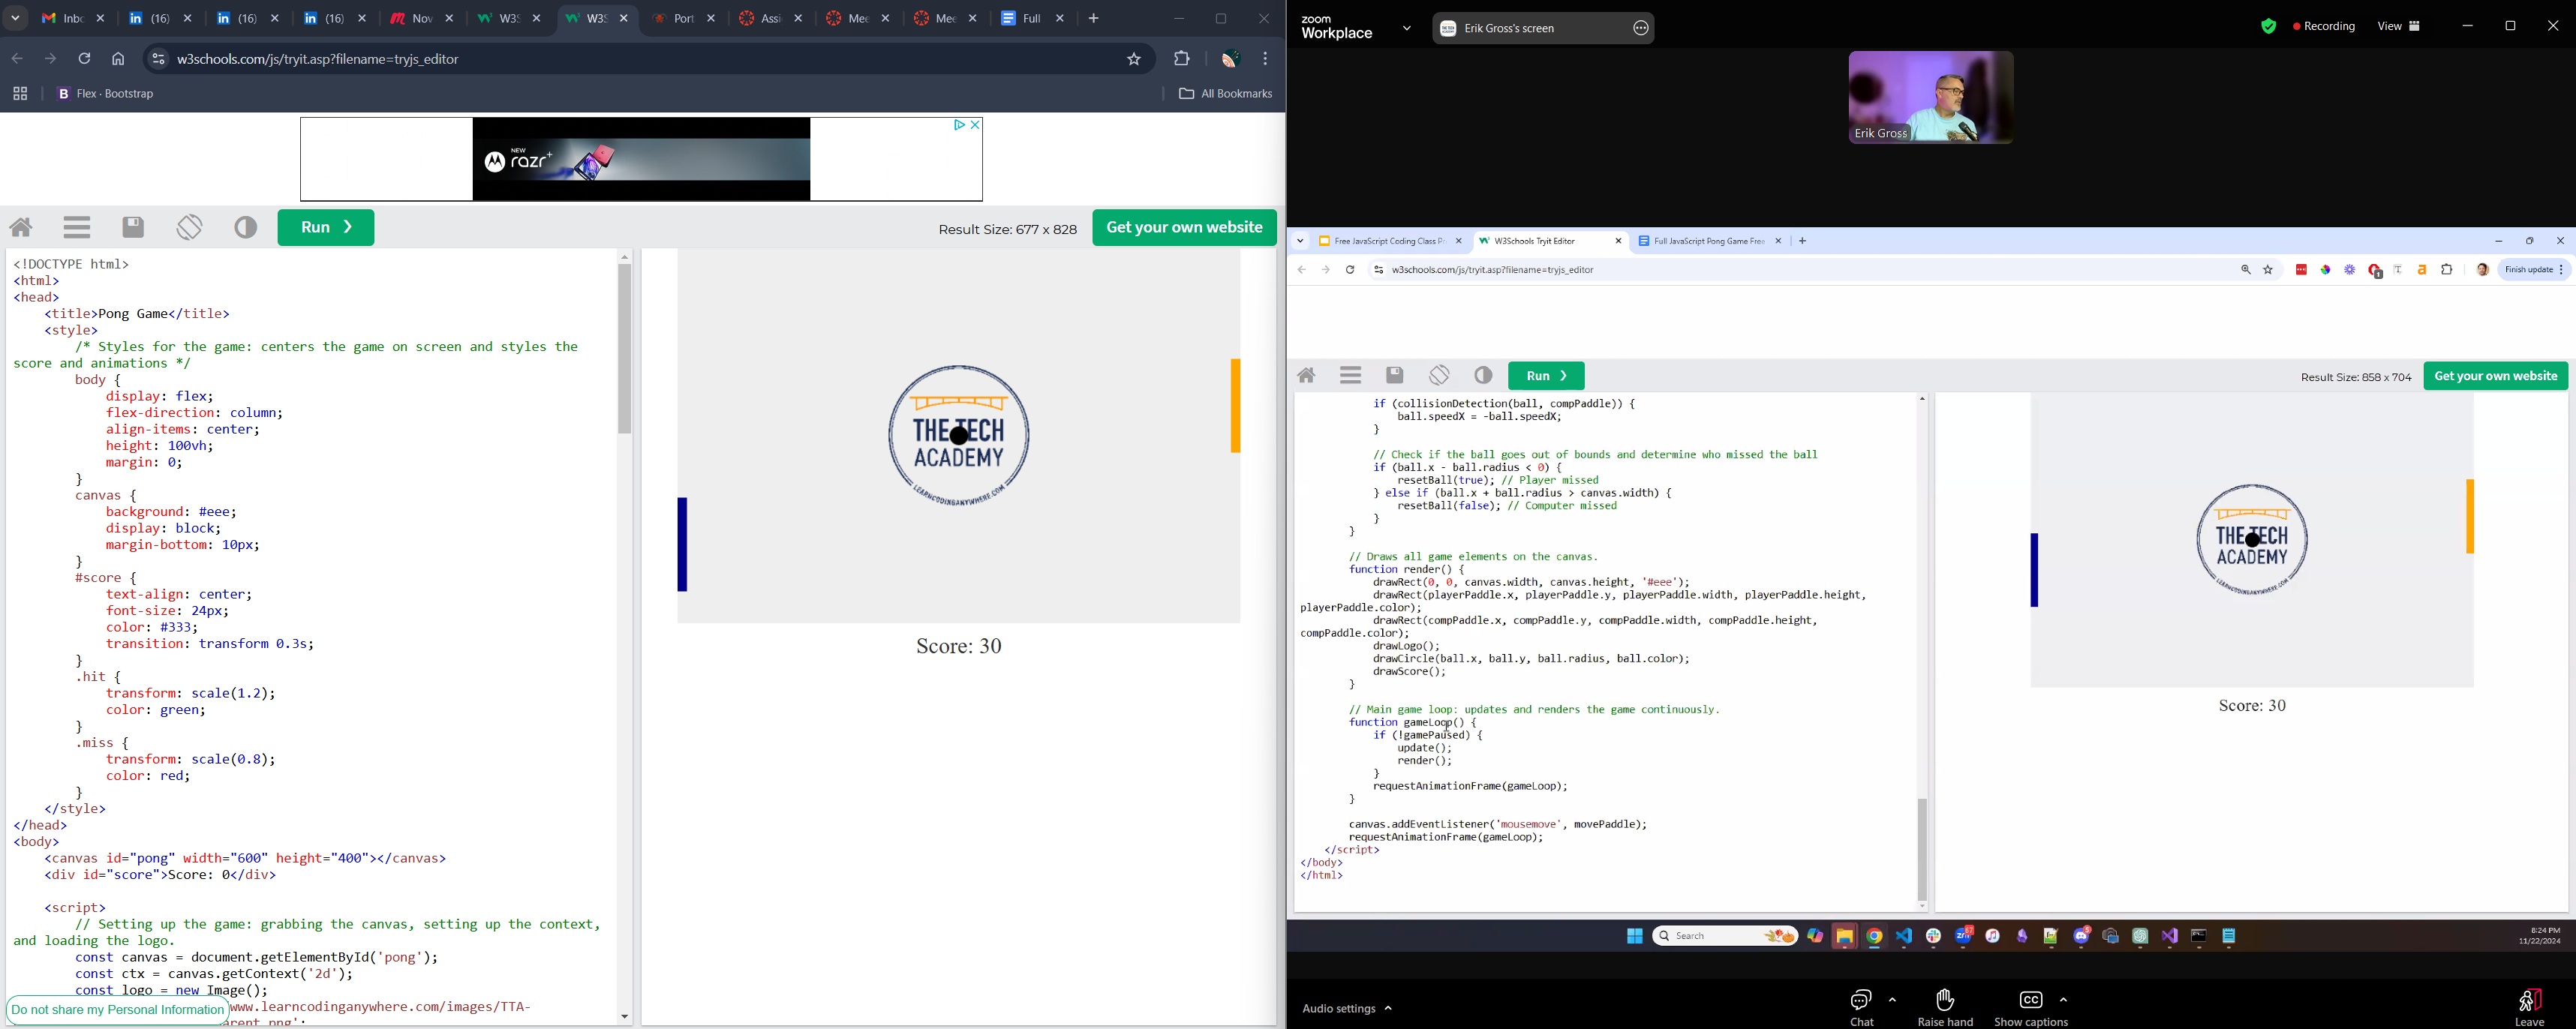This screenshot has width=2576, height=1029.
Task: Click Free JavaScript Coding Class tab in shared screen
Action: [x=1389, y=241]
